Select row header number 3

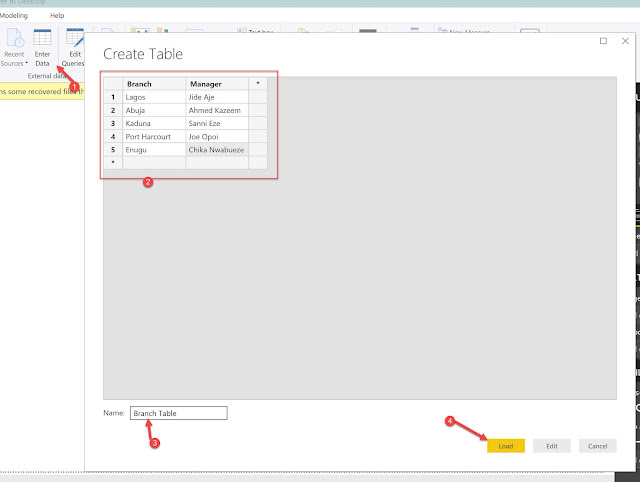(113, 123)
